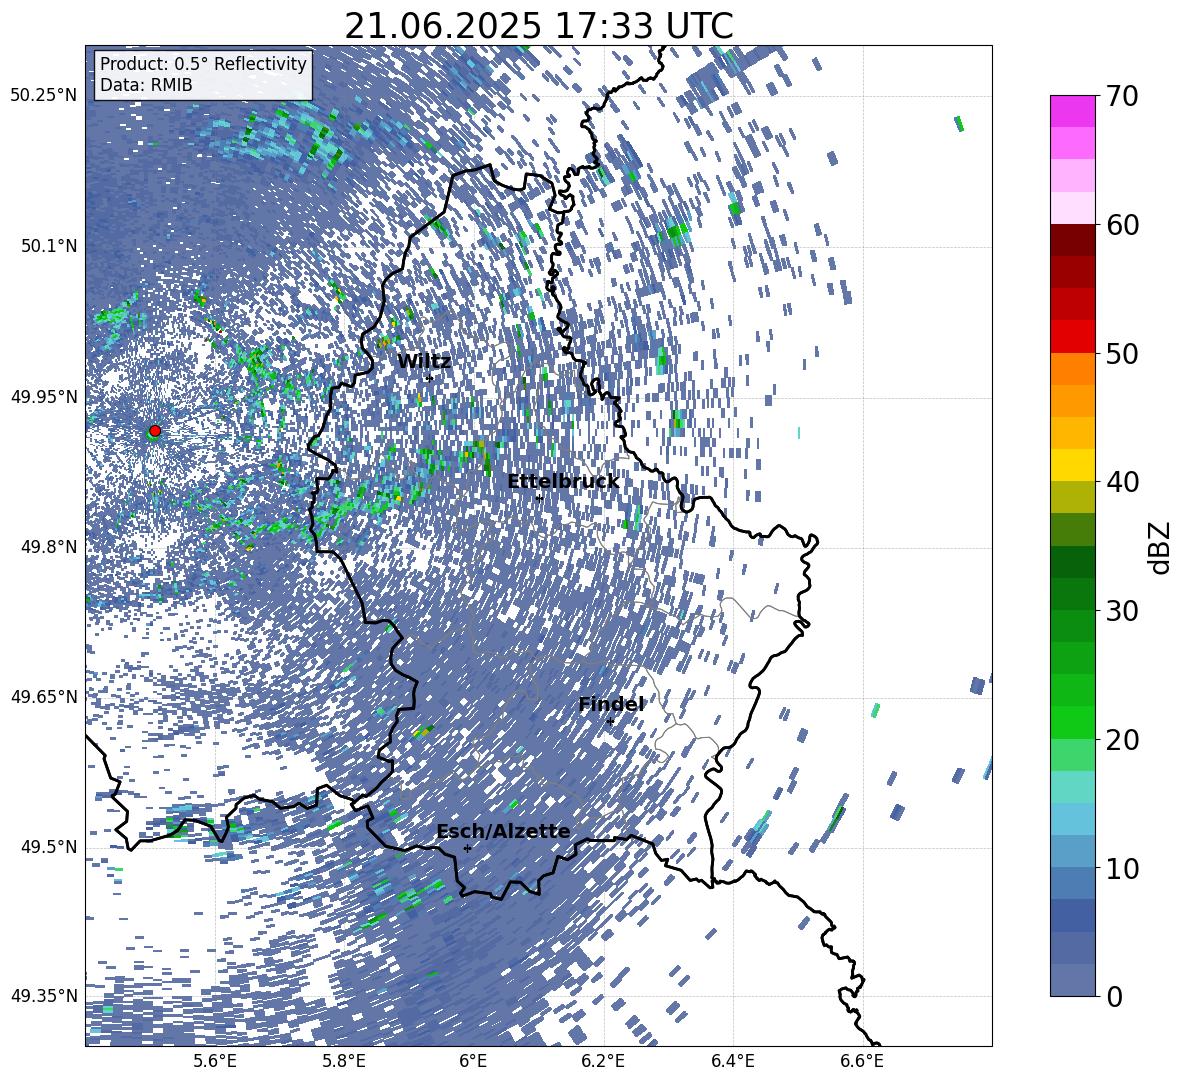Click the 50.1°N latitude tick label
1184x1081 pixels.
(x=48, y=246)
